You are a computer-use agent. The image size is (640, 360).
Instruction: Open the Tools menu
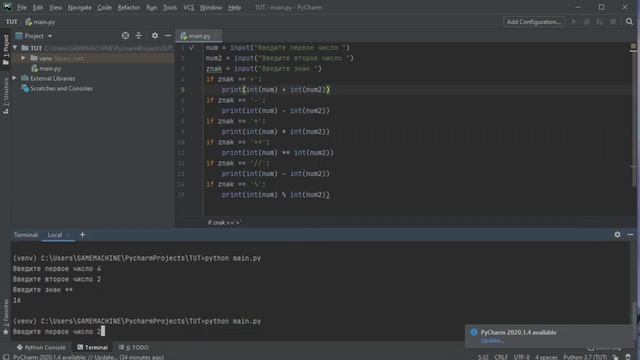[x=170, y=7]
